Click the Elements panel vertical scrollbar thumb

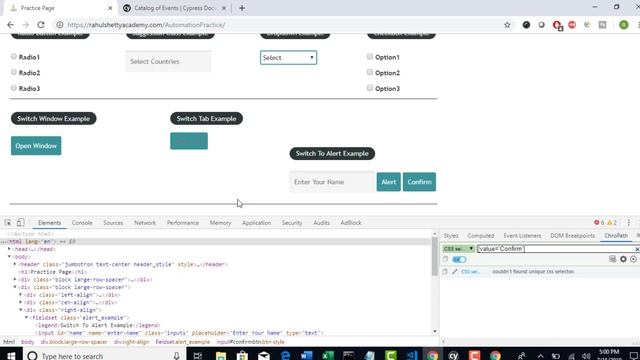point(435,256)
